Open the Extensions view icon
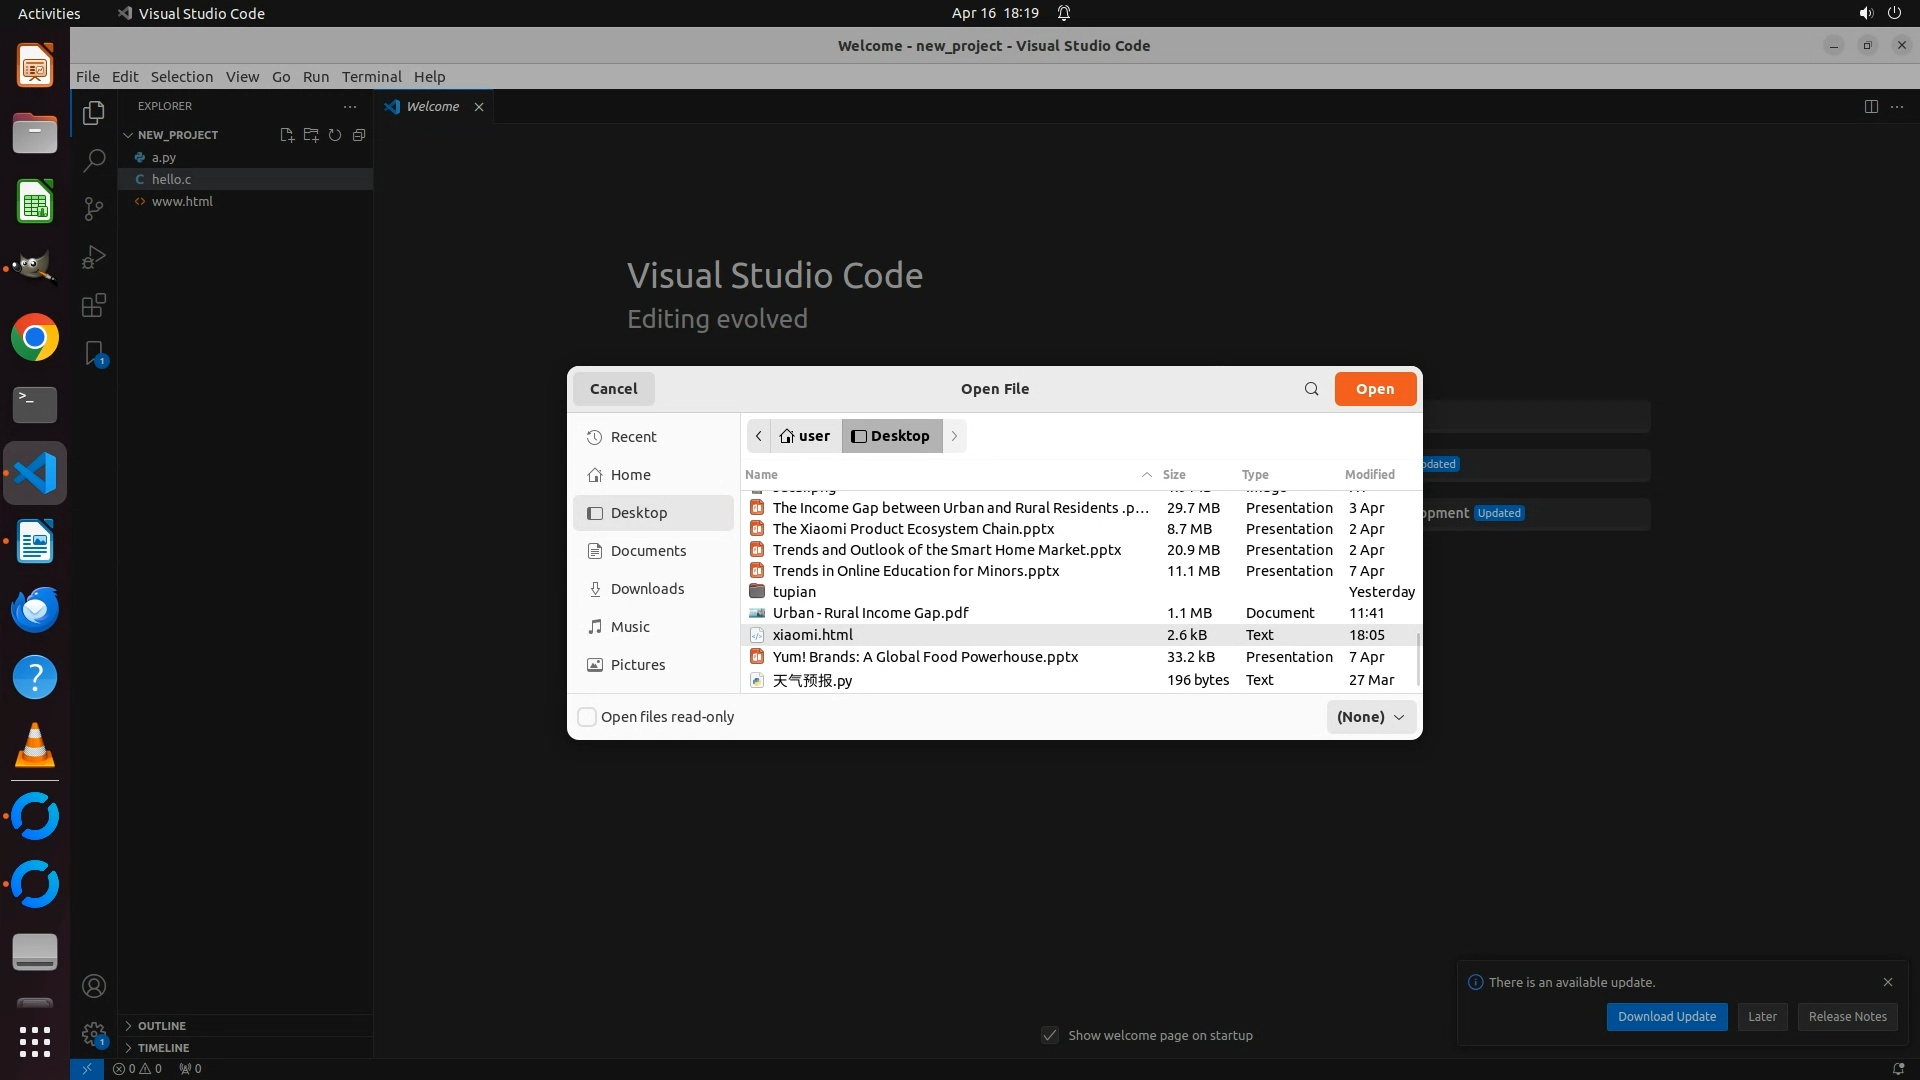This screenshot has height=1080, width=1920. pyautogui.click(x=94, y=305)
